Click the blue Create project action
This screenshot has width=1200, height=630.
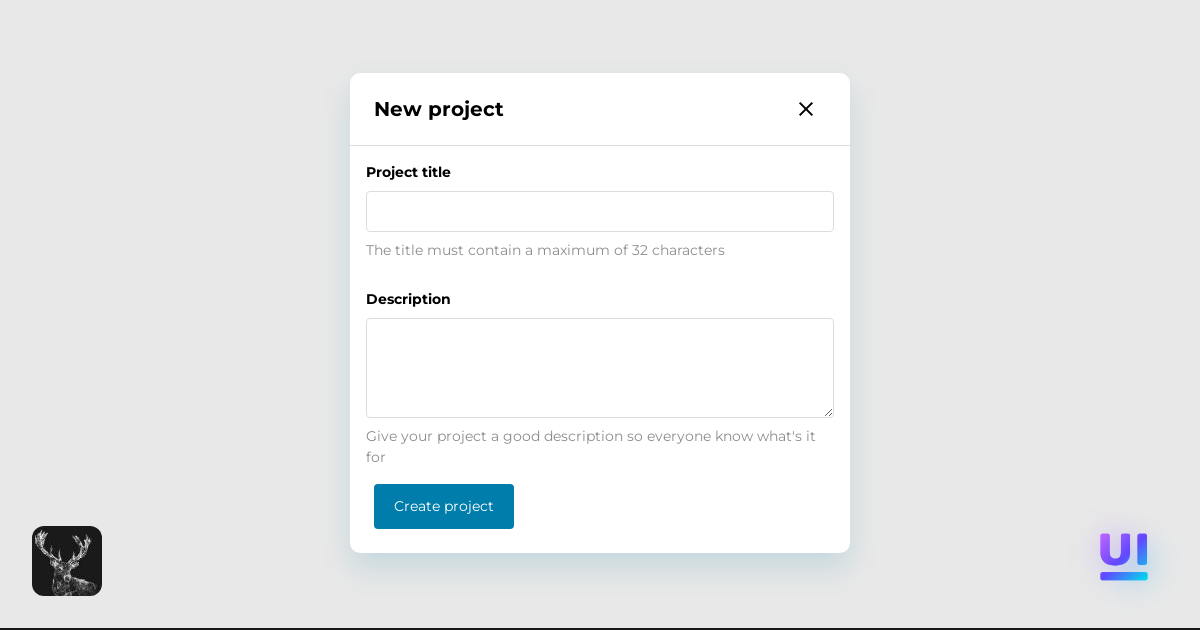pos(443,506)
